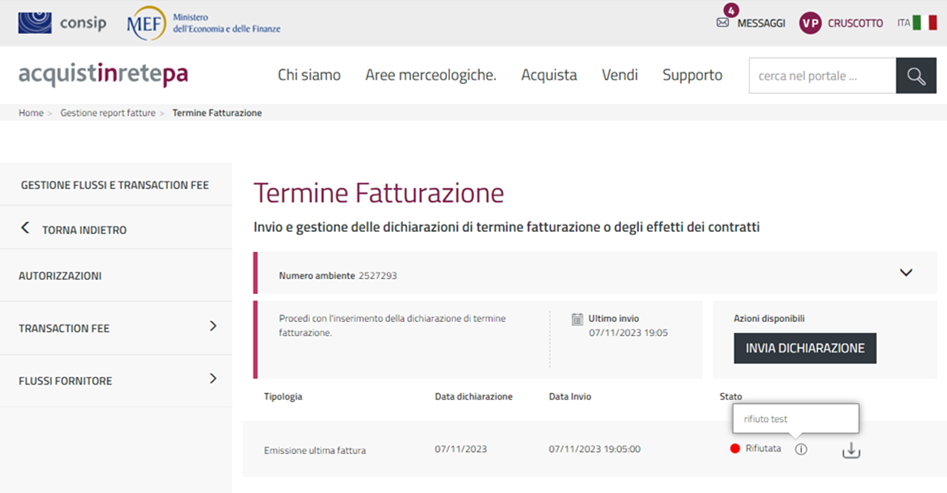This screenshot has height=493, width=947.
Task: Open the Chi siamo menu
Action: coord(309,75)
